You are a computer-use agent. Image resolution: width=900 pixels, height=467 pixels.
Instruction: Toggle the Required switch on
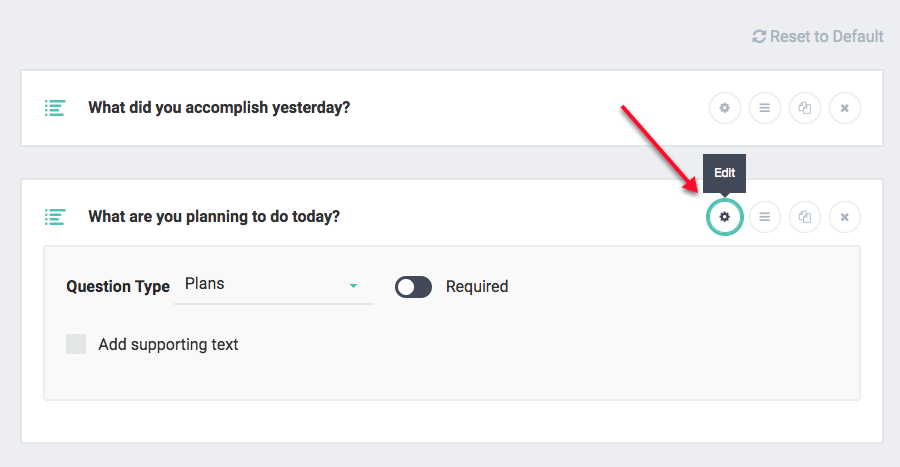(x=413, y=287)
